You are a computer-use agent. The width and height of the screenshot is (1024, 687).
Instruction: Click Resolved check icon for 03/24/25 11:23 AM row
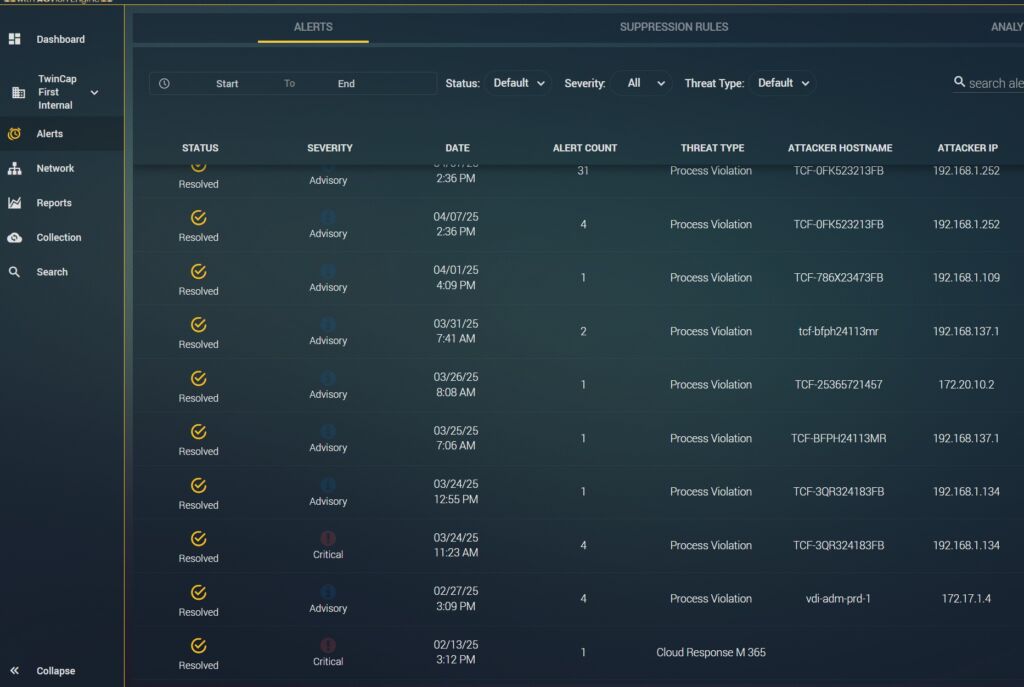pyautogui.click(x=199, y=539)
